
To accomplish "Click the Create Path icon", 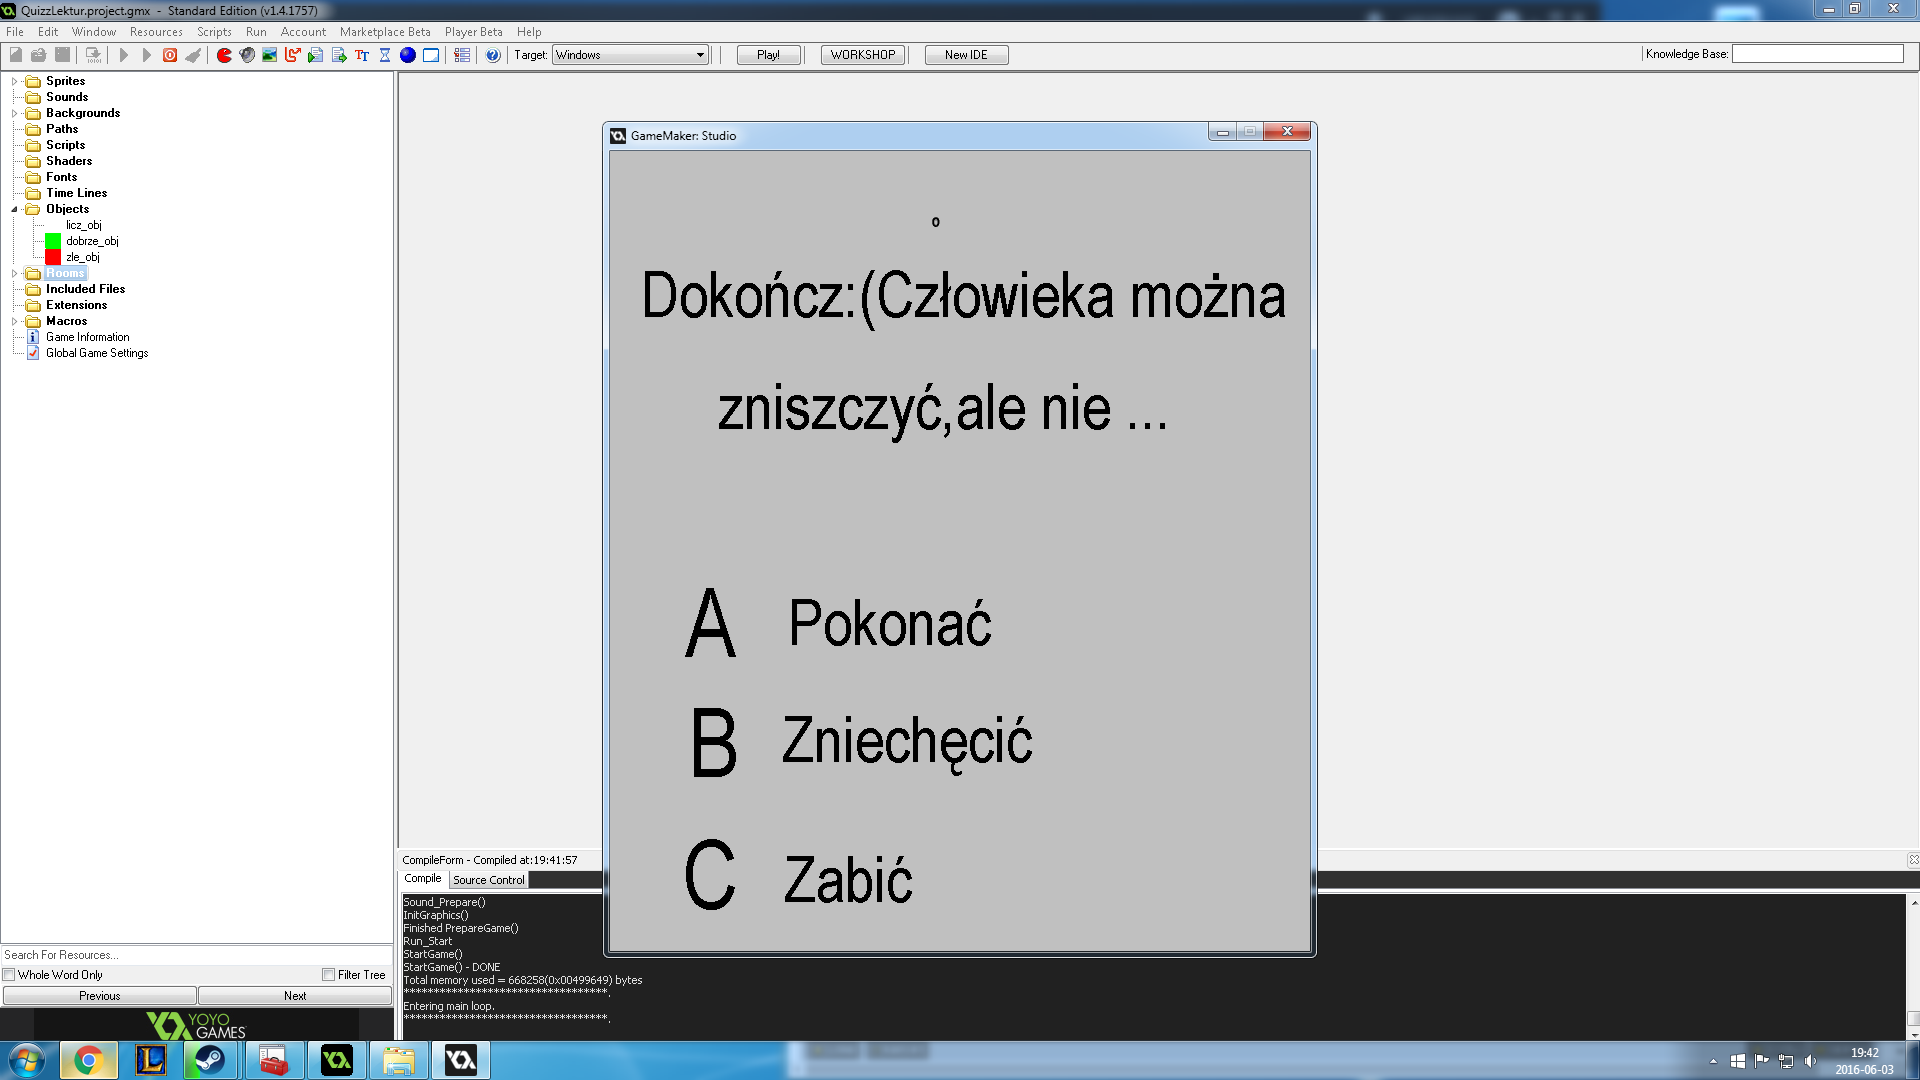I will [x=293, y=55].
